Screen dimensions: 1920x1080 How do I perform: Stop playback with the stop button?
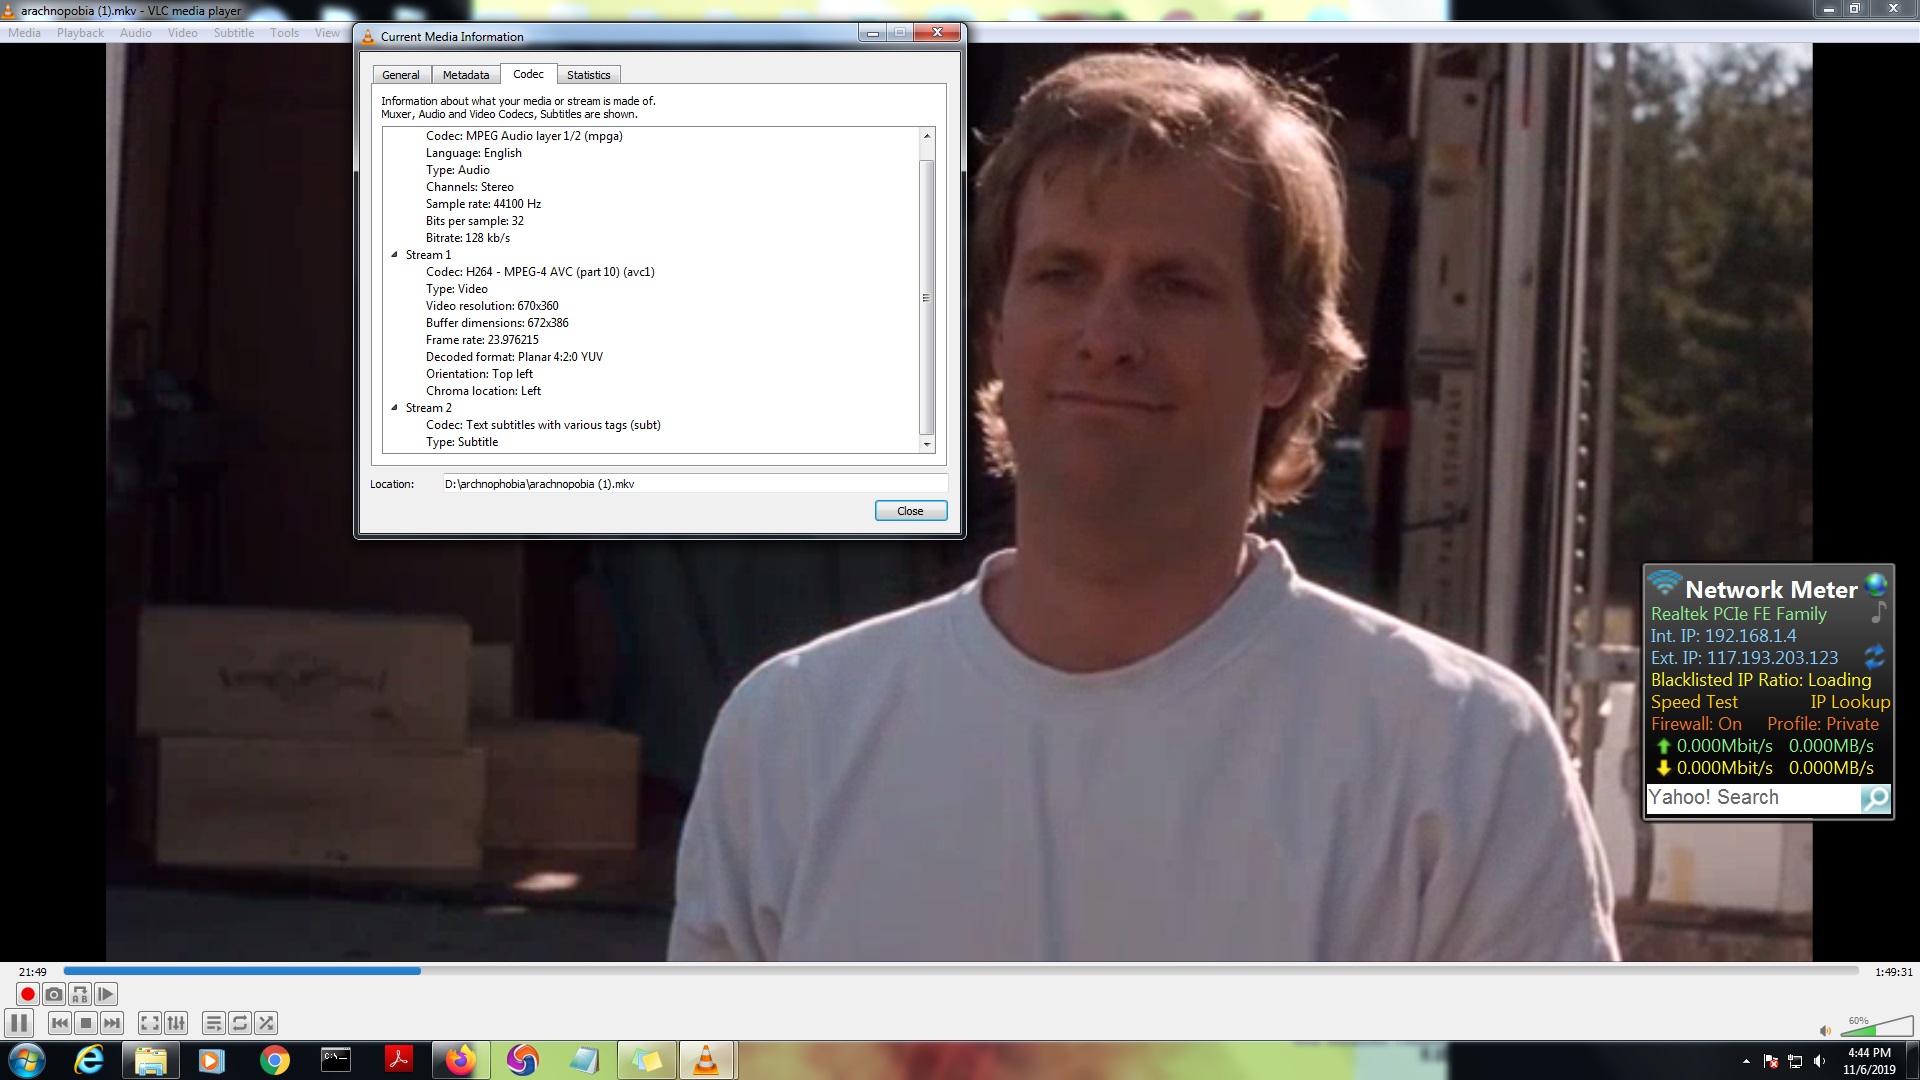(x=86, y=1023)
